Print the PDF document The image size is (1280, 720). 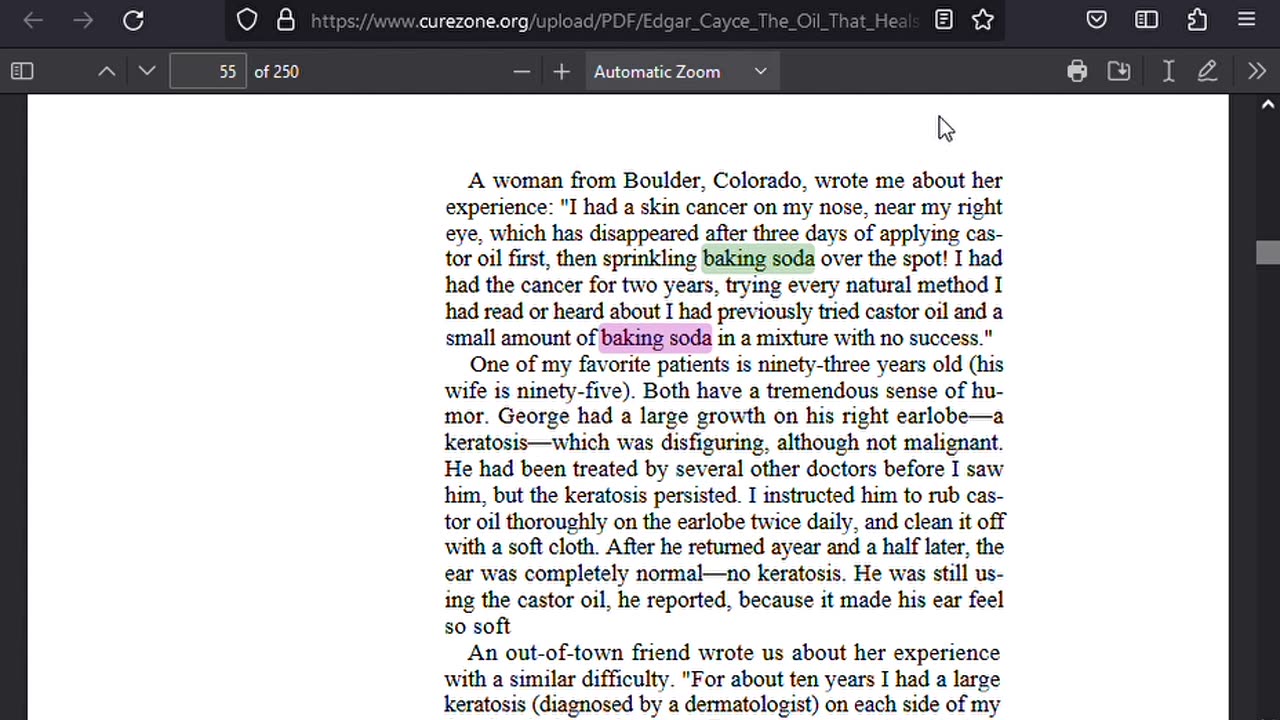coord(1077,71)
